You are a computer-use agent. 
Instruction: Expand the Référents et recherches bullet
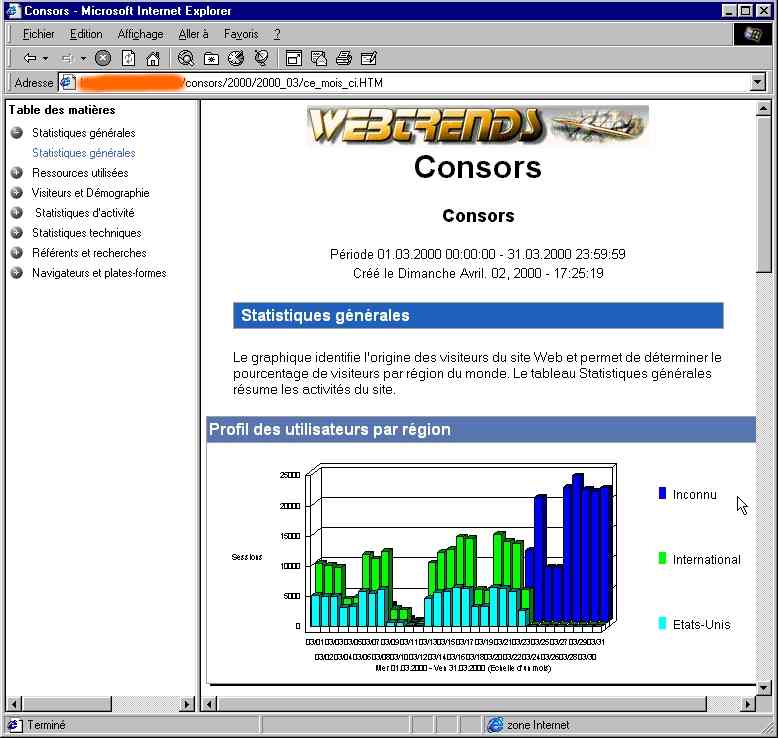click(x=17, y=253)
